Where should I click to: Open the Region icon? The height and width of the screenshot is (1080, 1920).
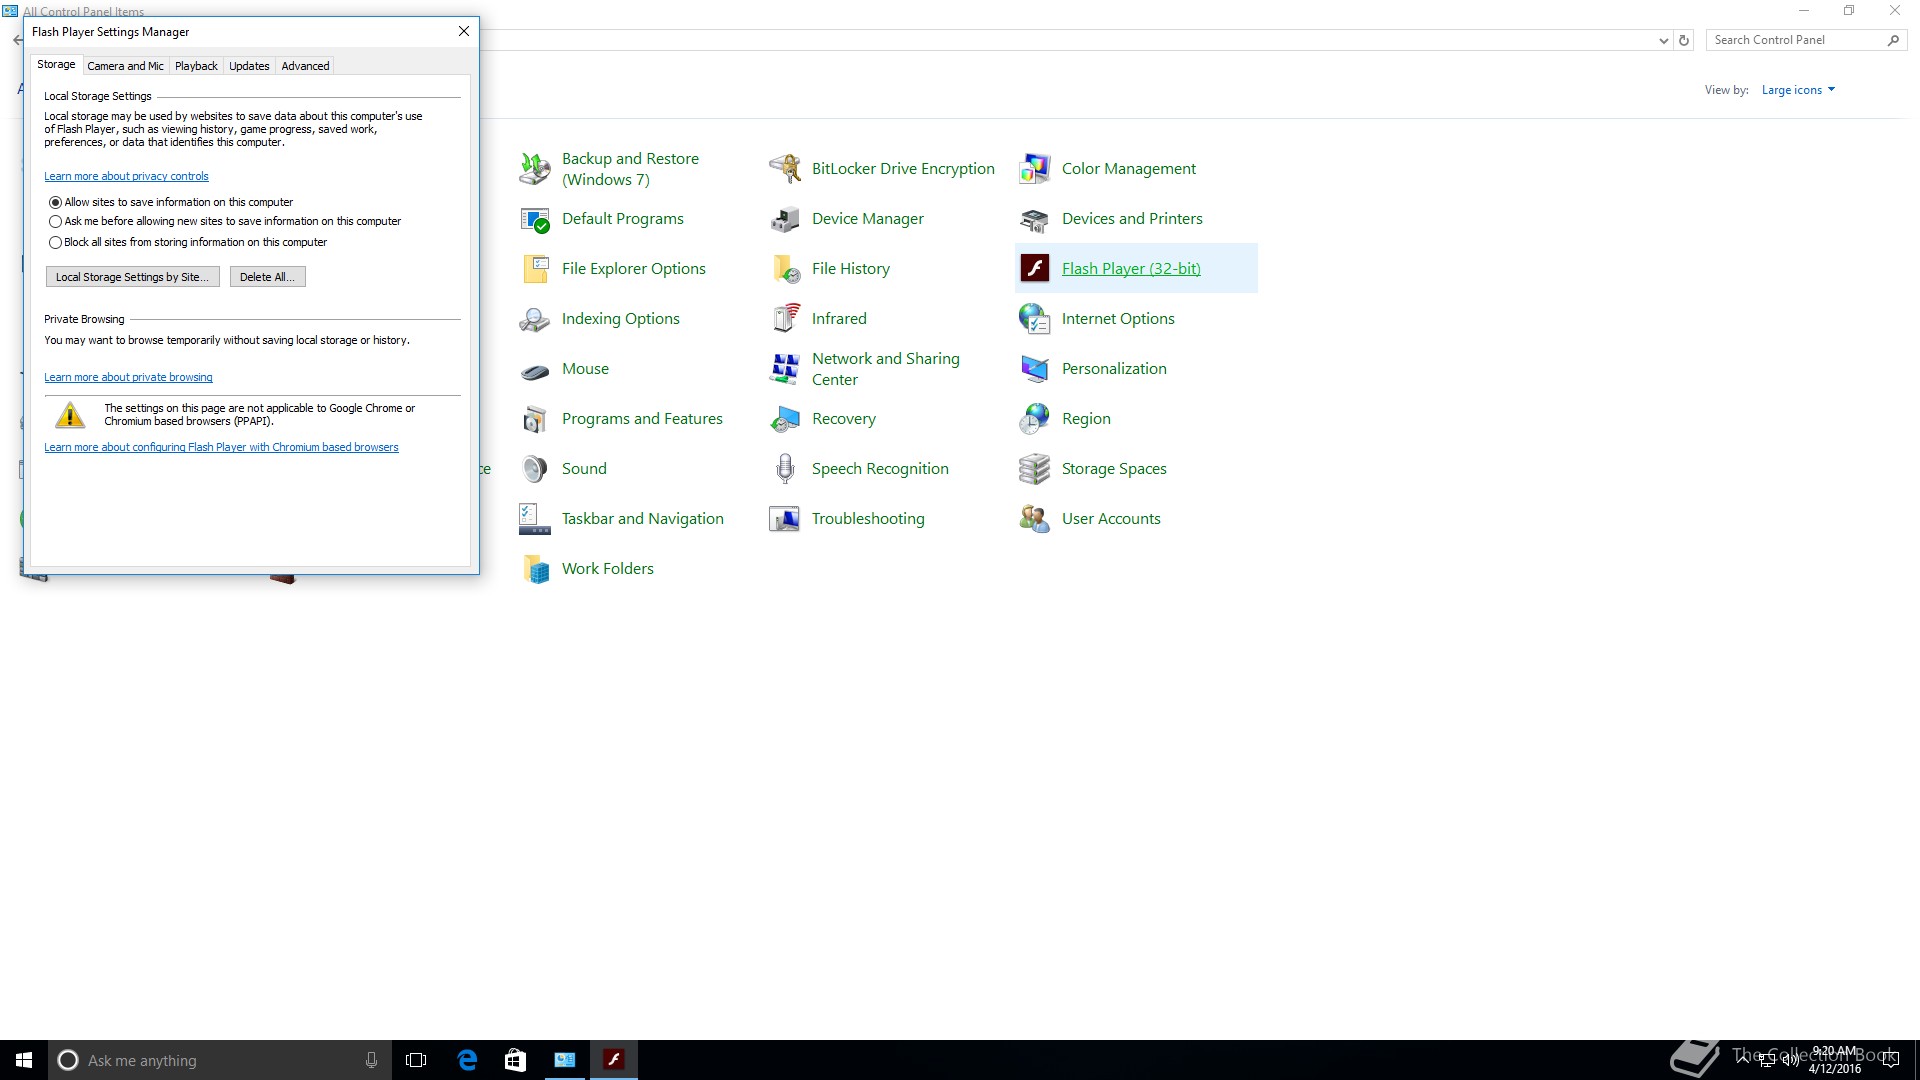click(x=1035, y=419)
